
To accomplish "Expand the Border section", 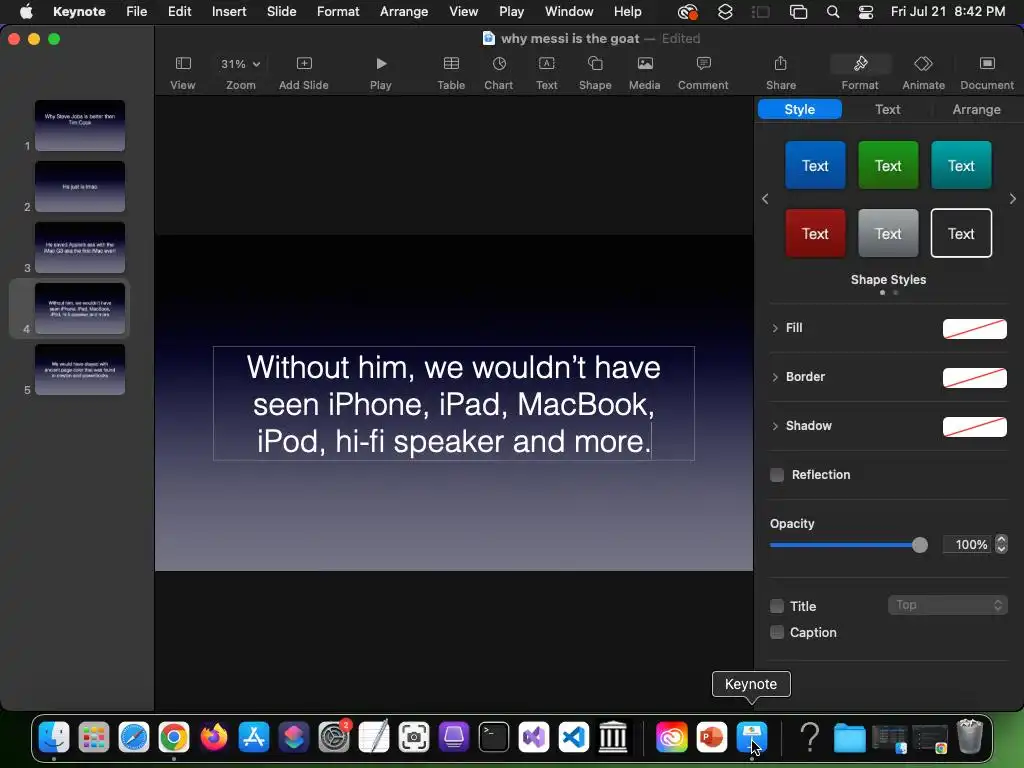I will (x=775, y=377).
